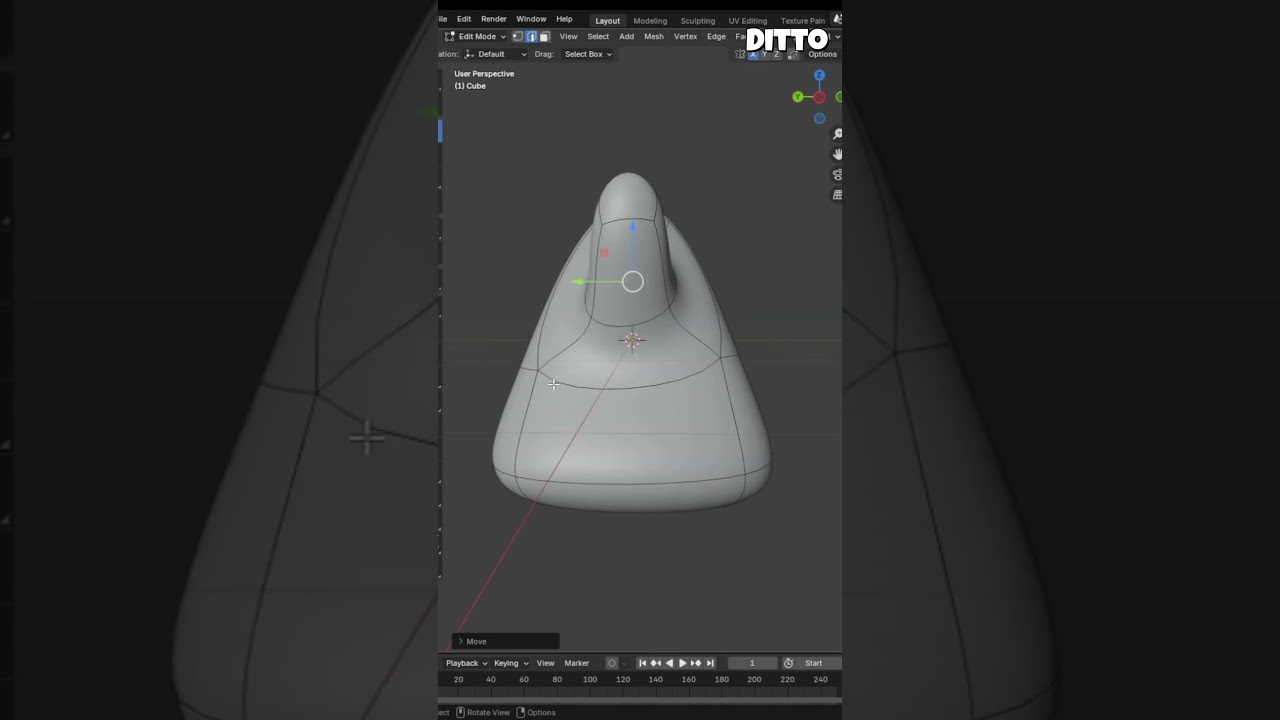This screenshot has height=720, width=1280.
Task: Open the Edit menu
Action: (x=464, y=19)
